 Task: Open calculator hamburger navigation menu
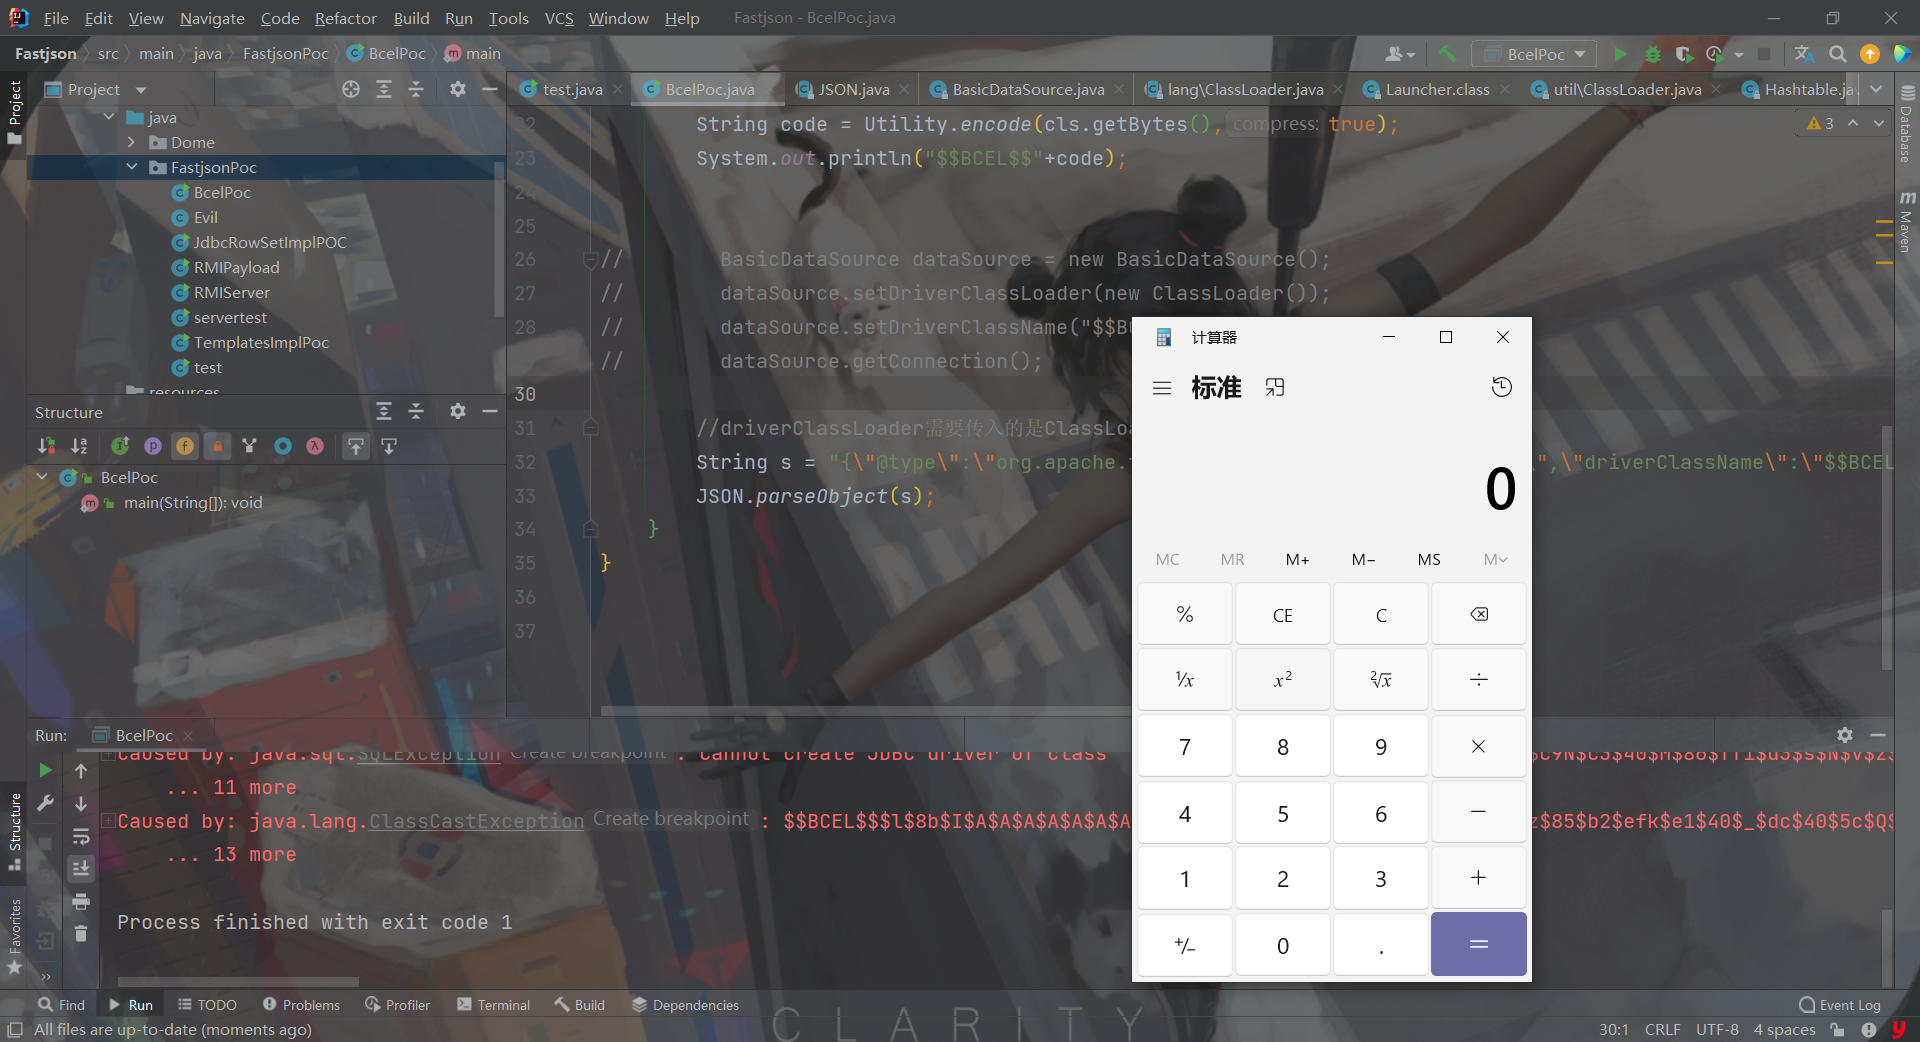tap(1162, 388)
